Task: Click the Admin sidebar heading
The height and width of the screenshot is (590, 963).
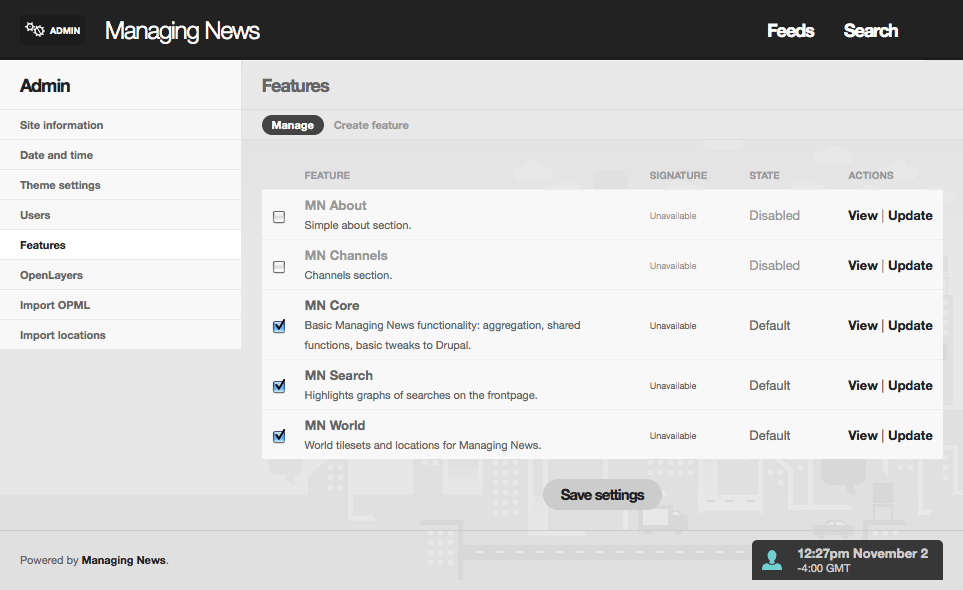Action: [x=45, y=86]
